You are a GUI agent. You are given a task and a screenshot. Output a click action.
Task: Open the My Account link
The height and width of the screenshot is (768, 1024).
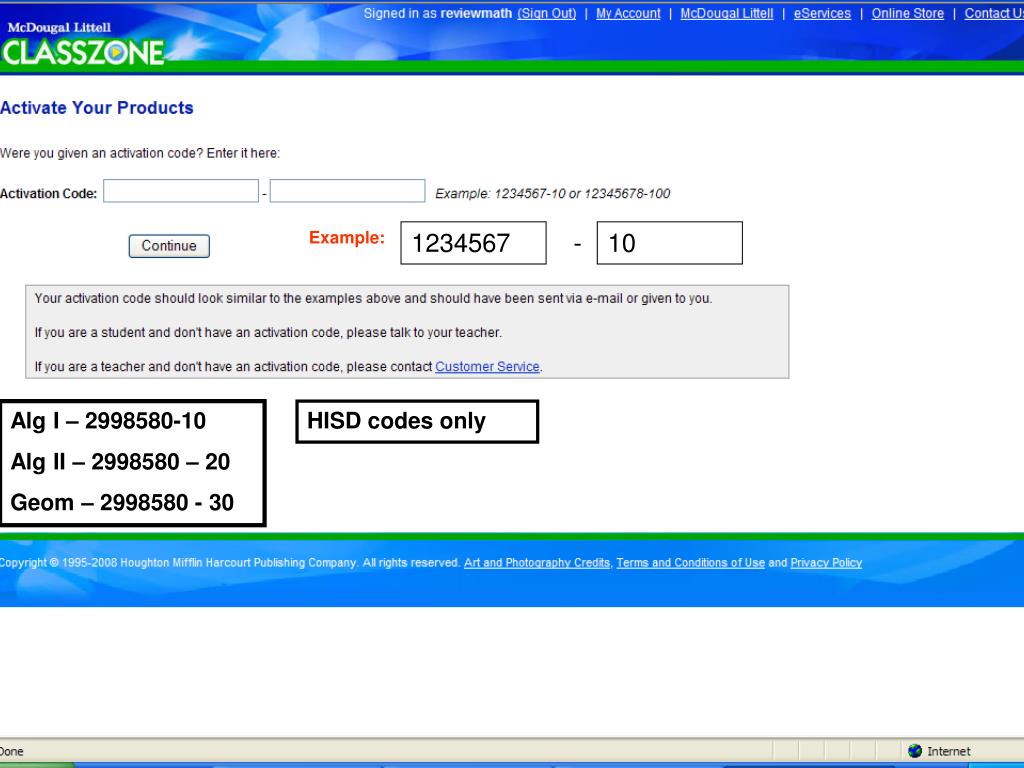[x=628, y=14]
